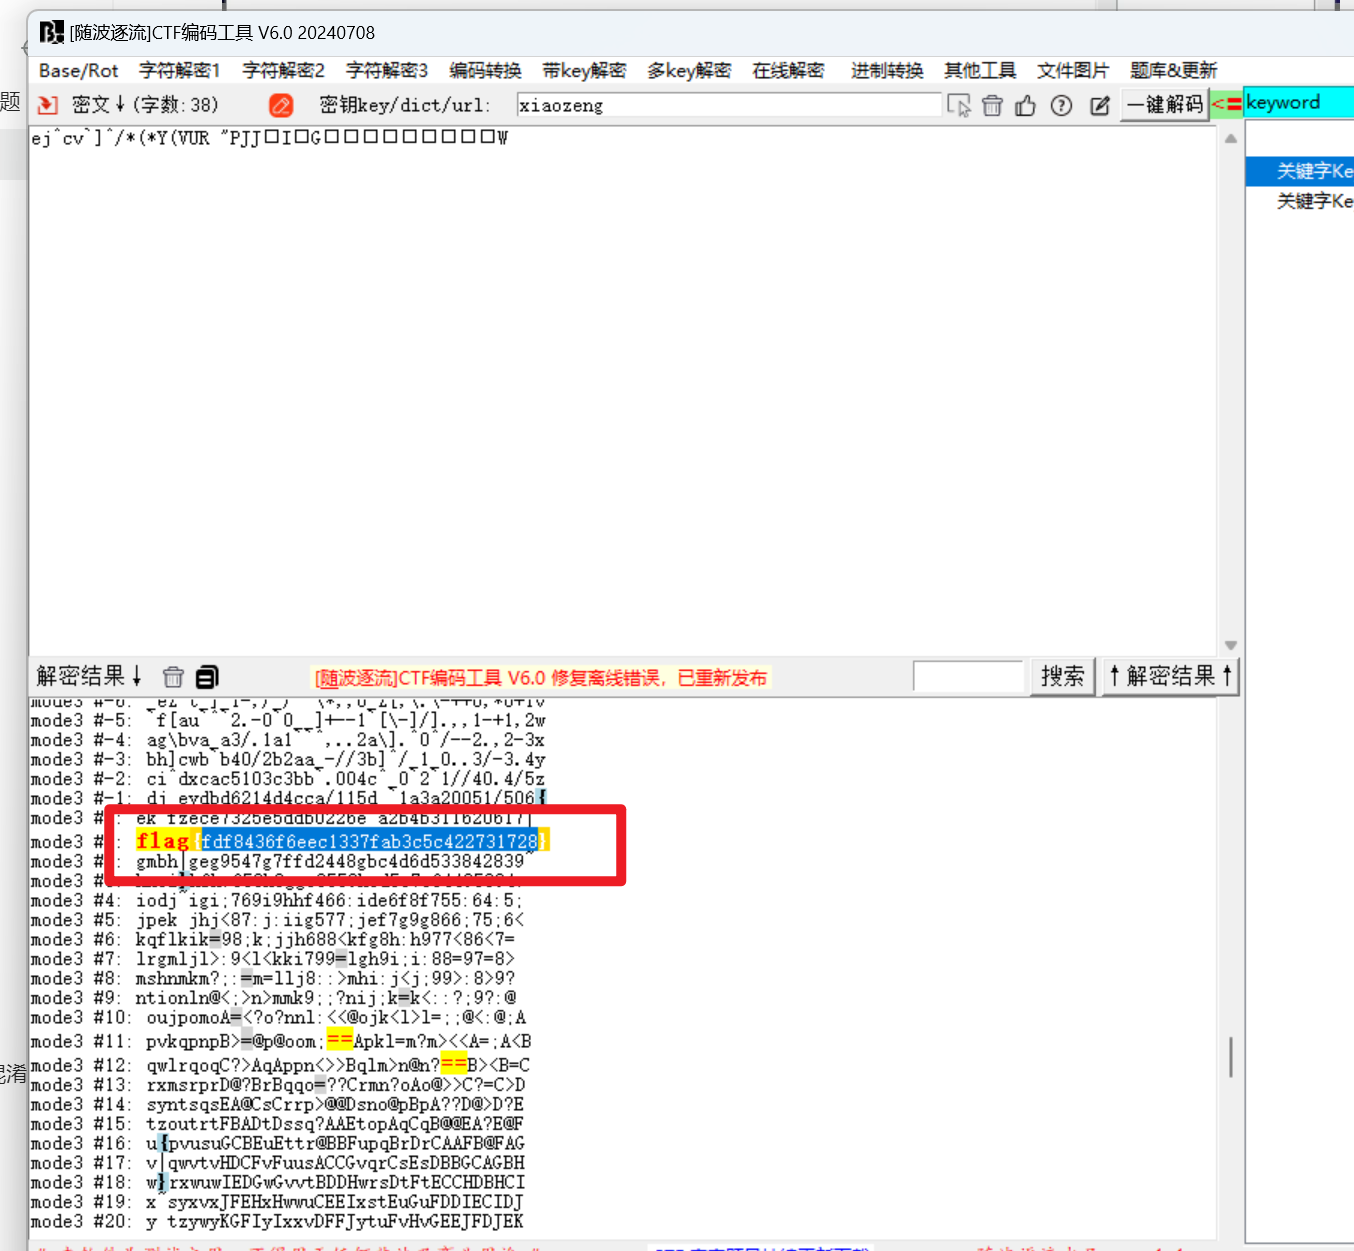Click the mode3 #4 result line

(276, 901)
